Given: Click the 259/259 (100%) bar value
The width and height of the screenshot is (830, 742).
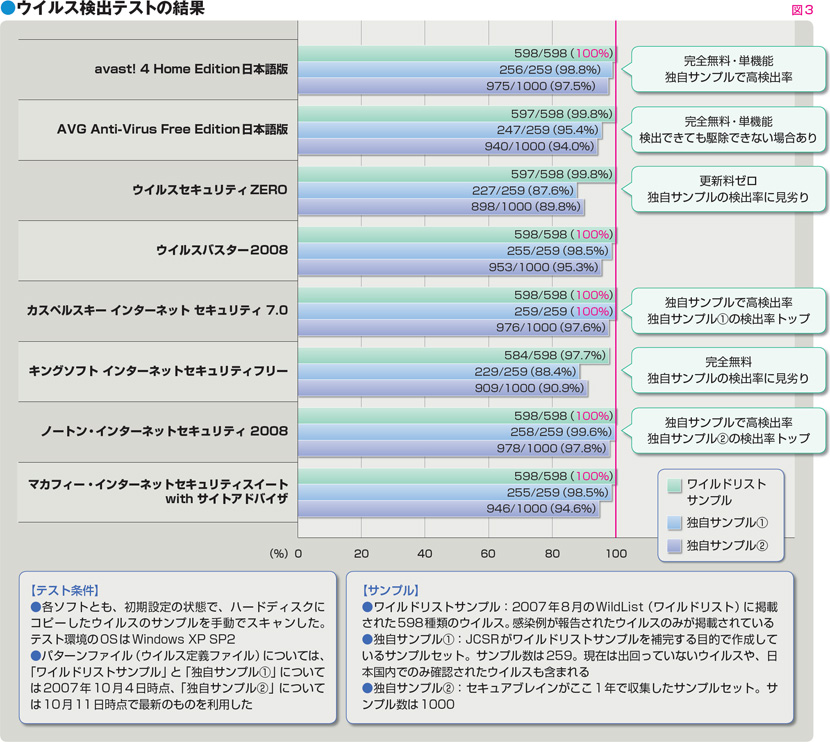Looking at the screenshot, I should pos(563,311).
